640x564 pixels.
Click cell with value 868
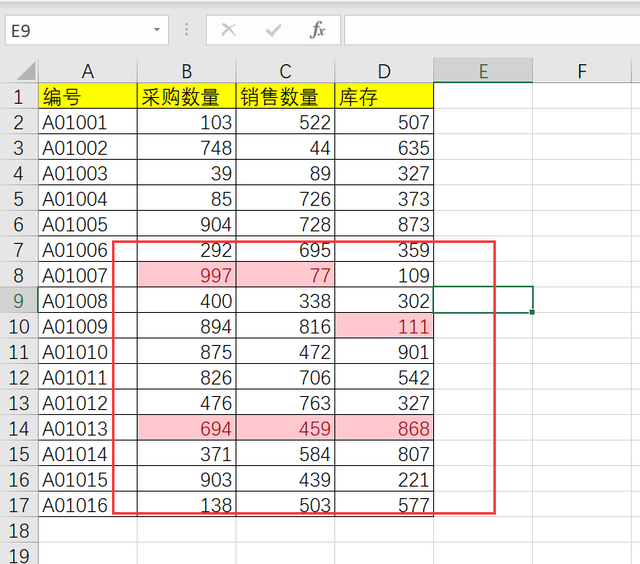click(384, 429)
